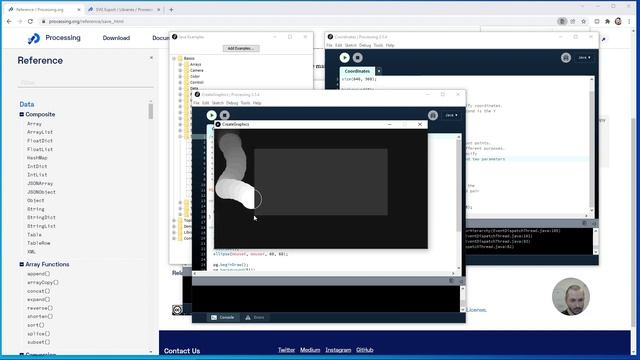The height and width of the screenshot is (360, 640).
Task: Go back in browser
Action: [x=9, y=21]
